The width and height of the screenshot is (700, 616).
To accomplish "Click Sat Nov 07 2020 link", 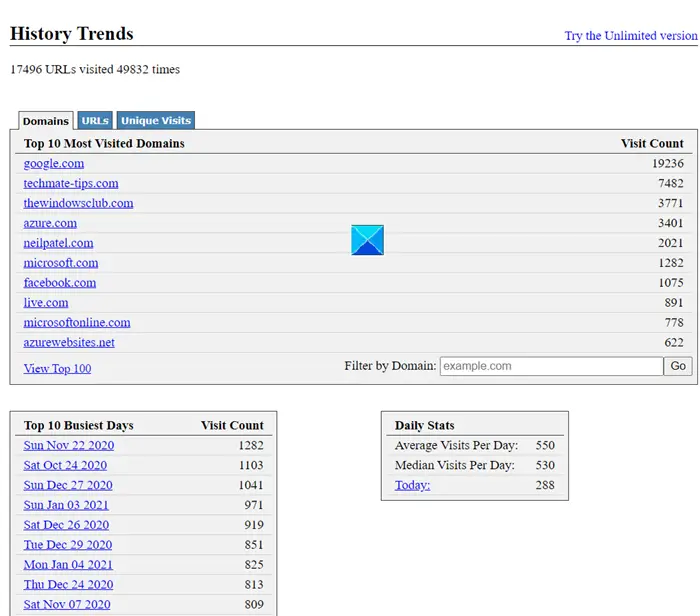I will (x=67, y=604).
